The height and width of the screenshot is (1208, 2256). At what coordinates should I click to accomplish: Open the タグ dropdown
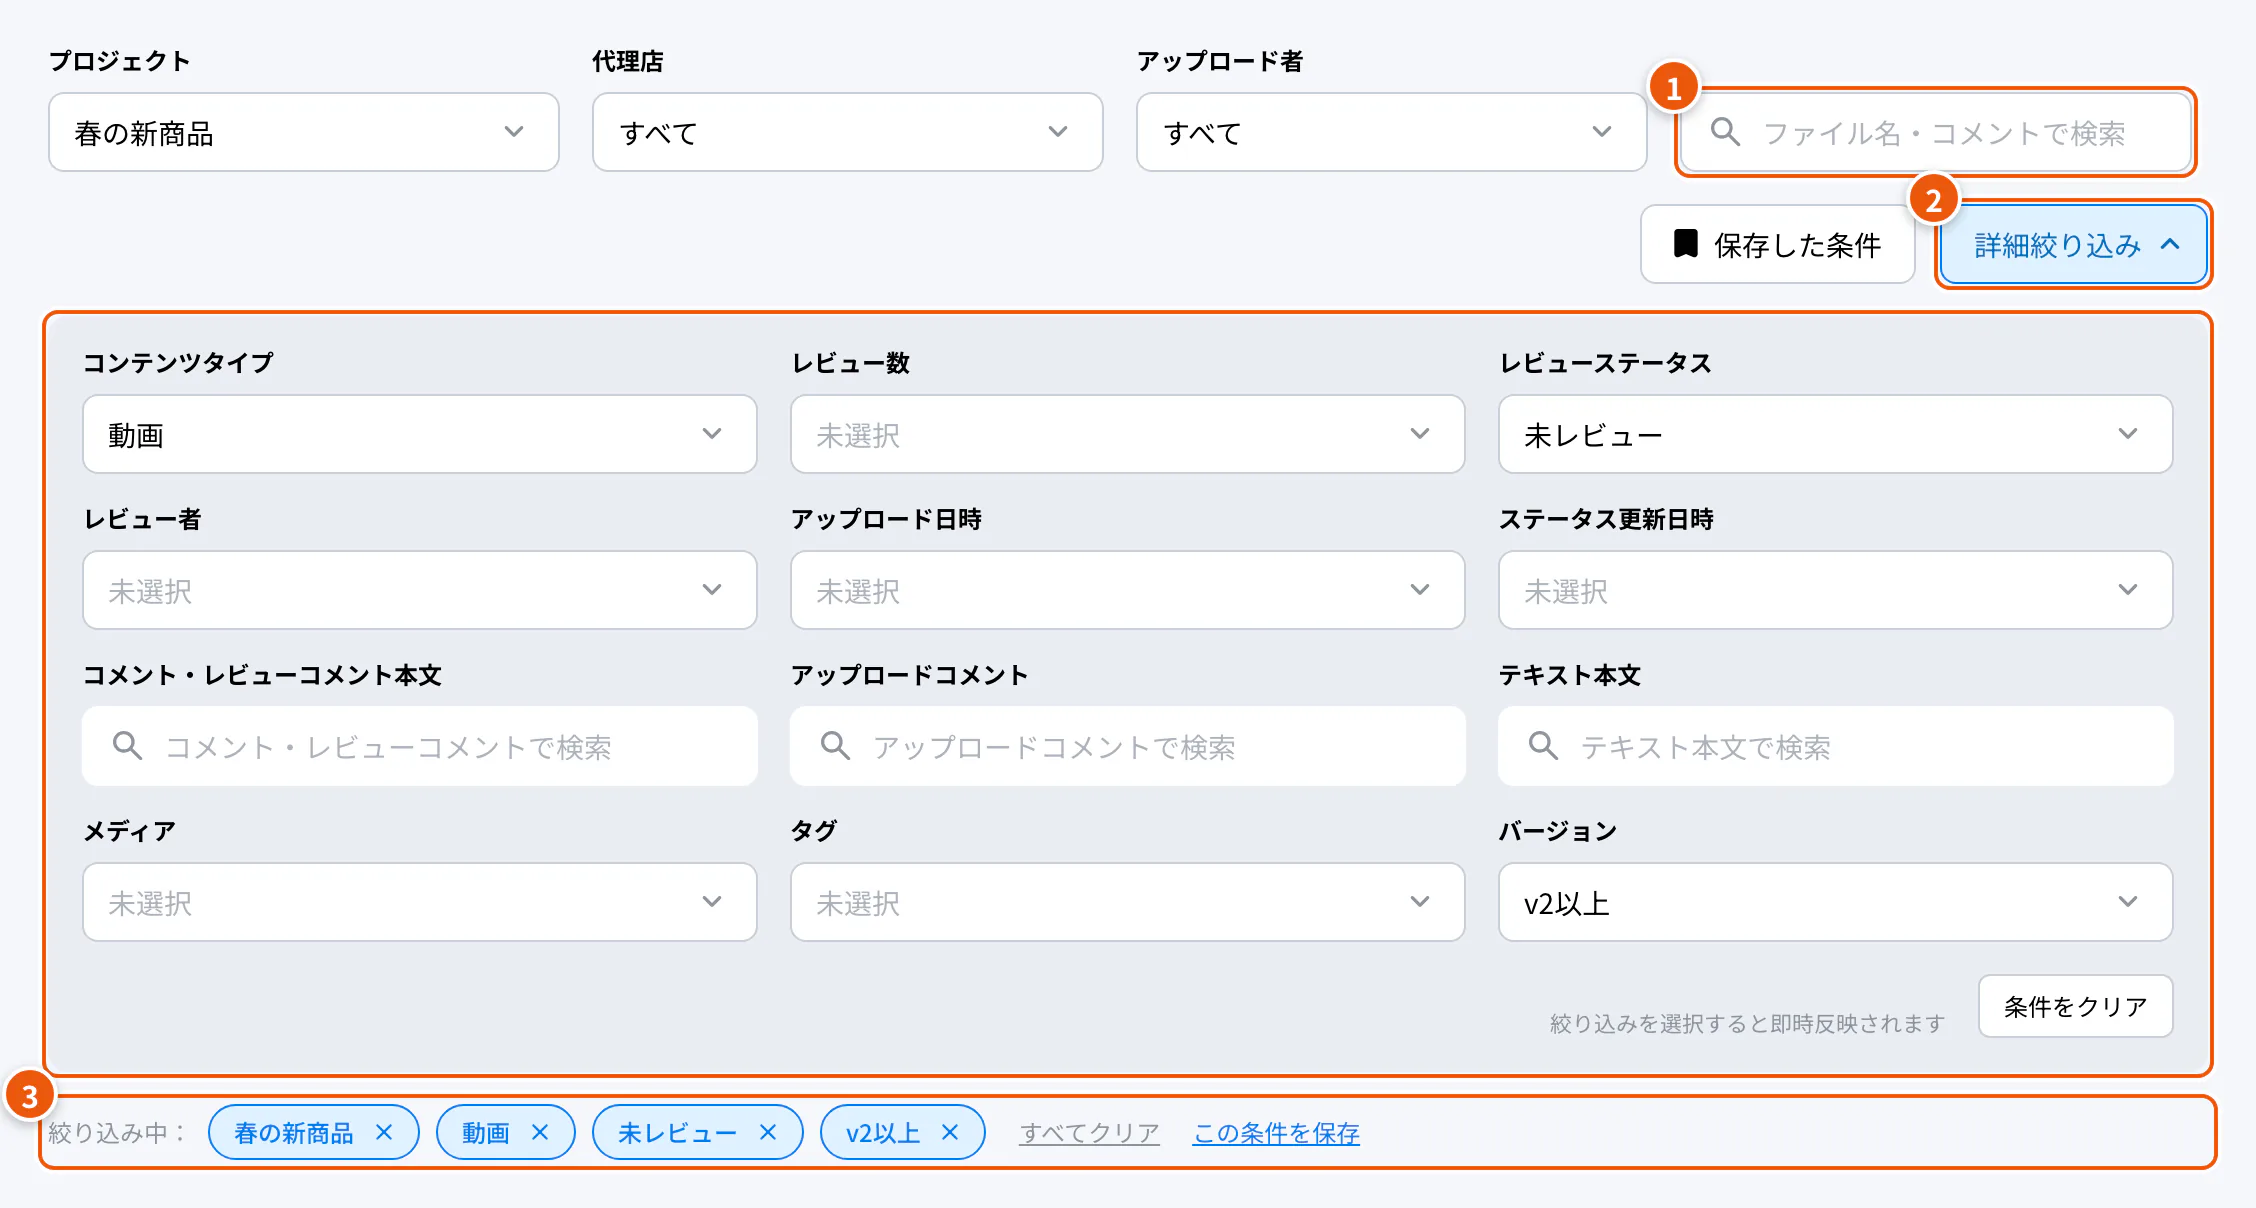click(x=1128, y=902)
